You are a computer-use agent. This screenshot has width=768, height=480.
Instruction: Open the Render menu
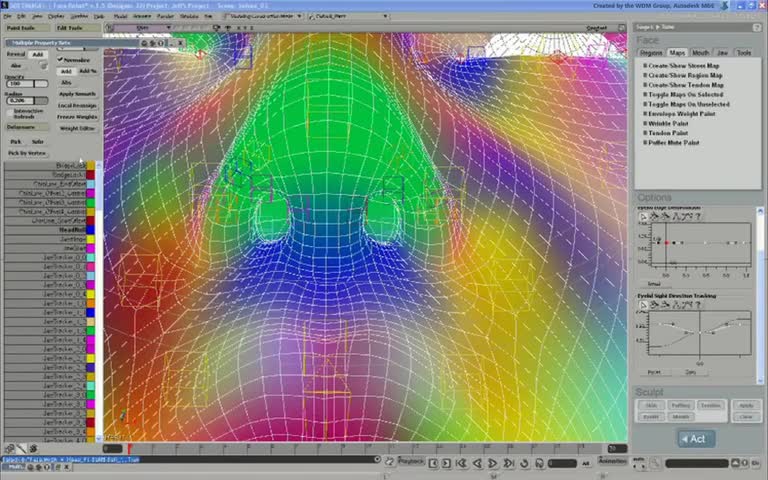click(x=166, y=16)
